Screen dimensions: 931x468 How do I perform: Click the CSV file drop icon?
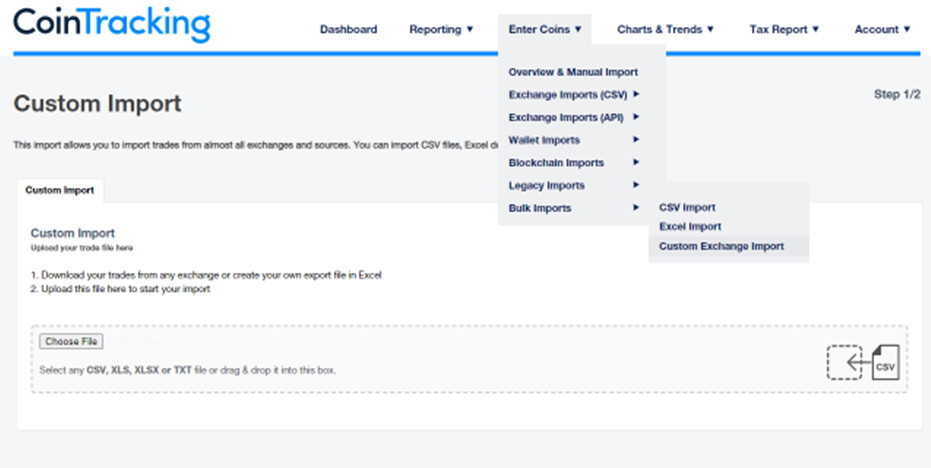click(863, 362)
